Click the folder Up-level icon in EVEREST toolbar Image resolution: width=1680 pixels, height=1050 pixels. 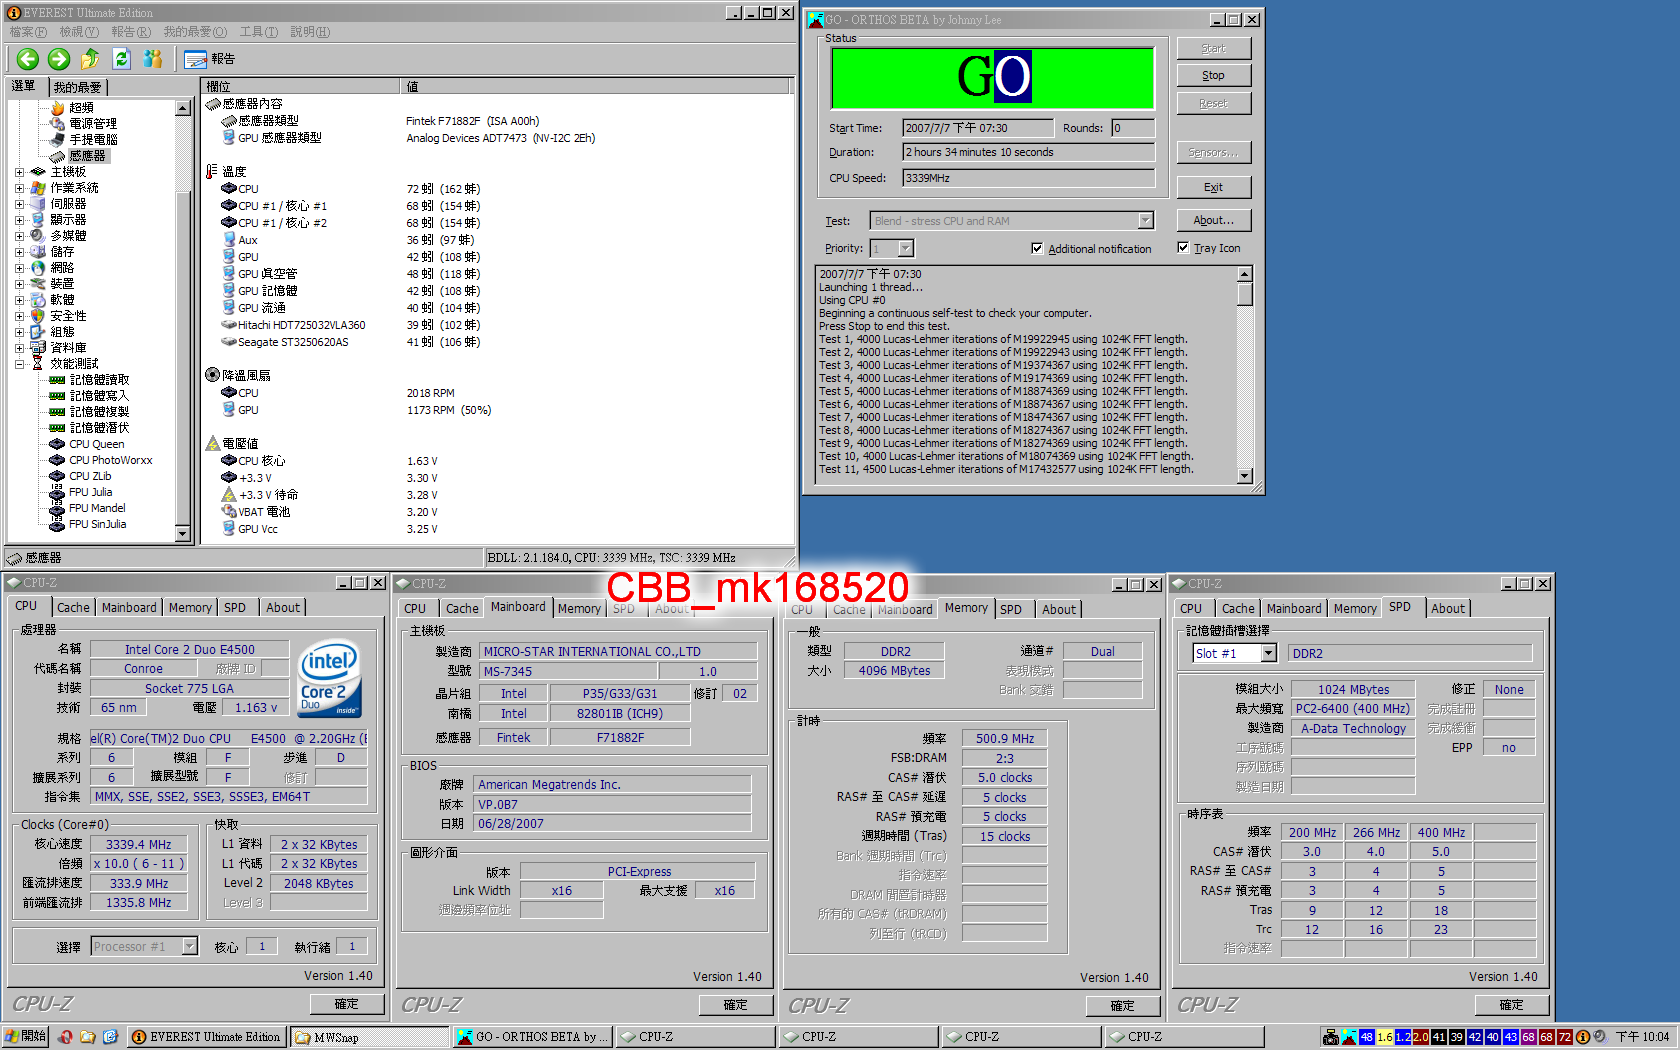click(x=90, y=59)
